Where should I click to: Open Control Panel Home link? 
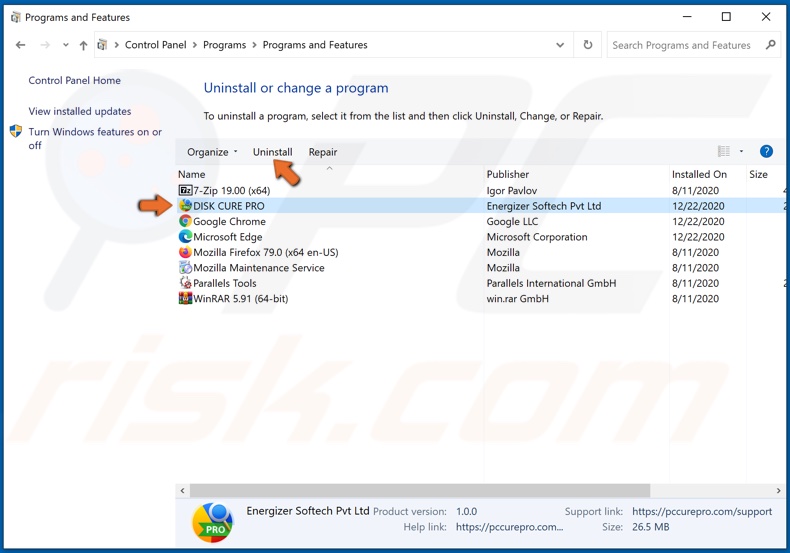pos(75,80)
